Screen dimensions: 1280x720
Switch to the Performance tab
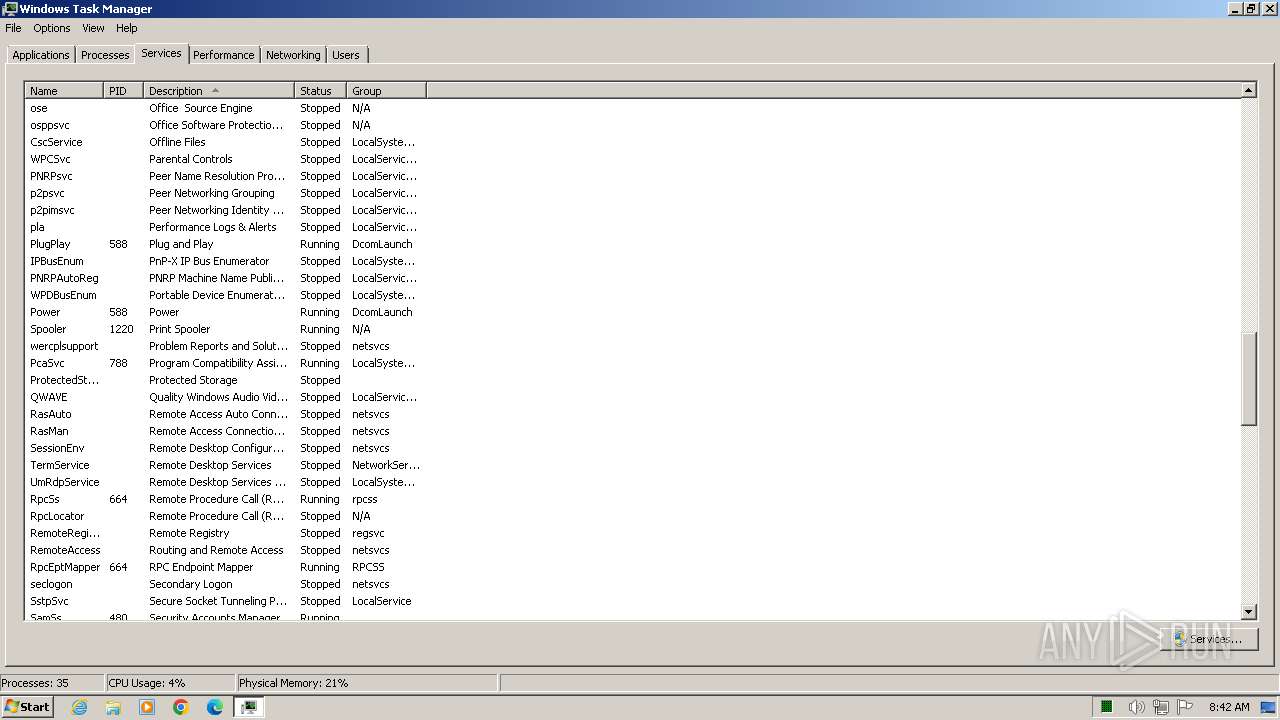224,55
